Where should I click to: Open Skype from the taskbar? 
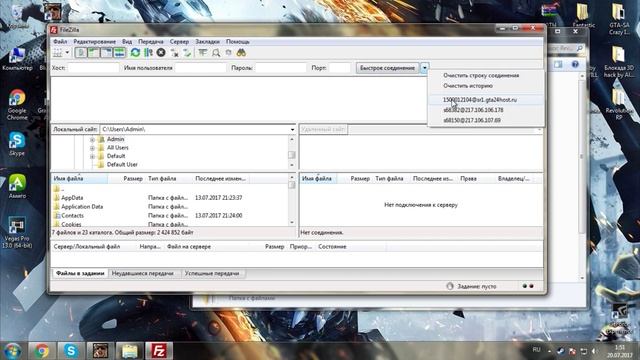(x=71, y=351)
